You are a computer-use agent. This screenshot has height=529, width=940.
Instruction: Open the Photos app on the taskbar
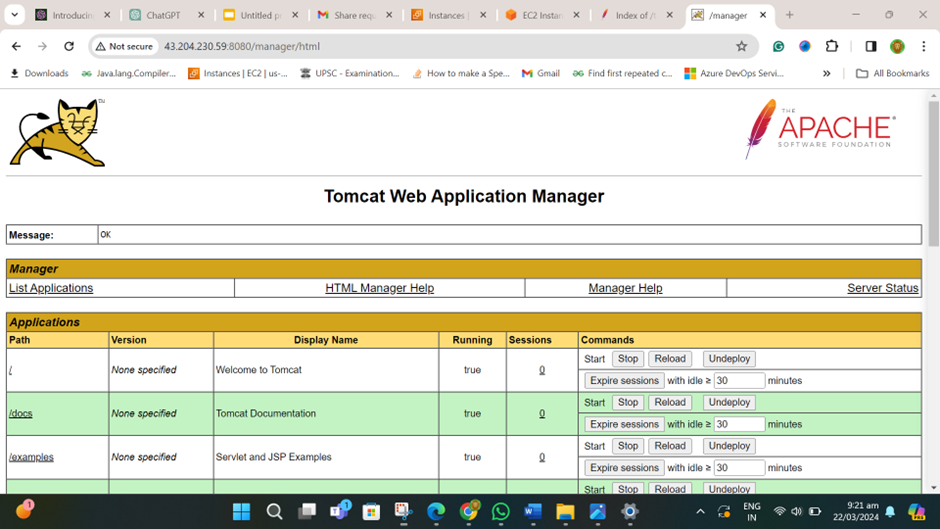coord(598,512)
